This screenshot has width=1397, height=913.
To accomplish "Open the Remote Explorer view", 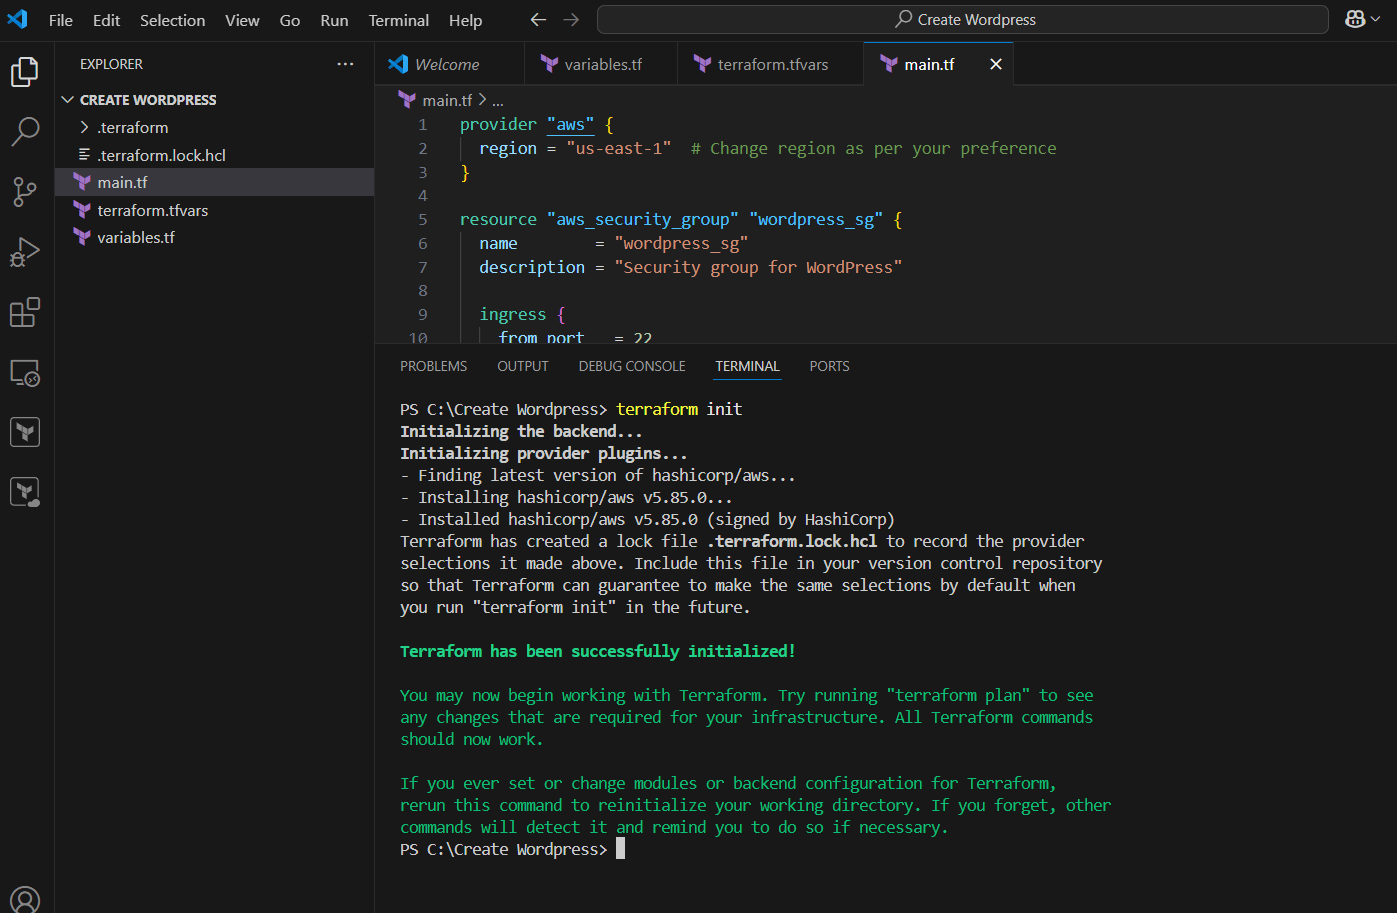I will 25,373.
